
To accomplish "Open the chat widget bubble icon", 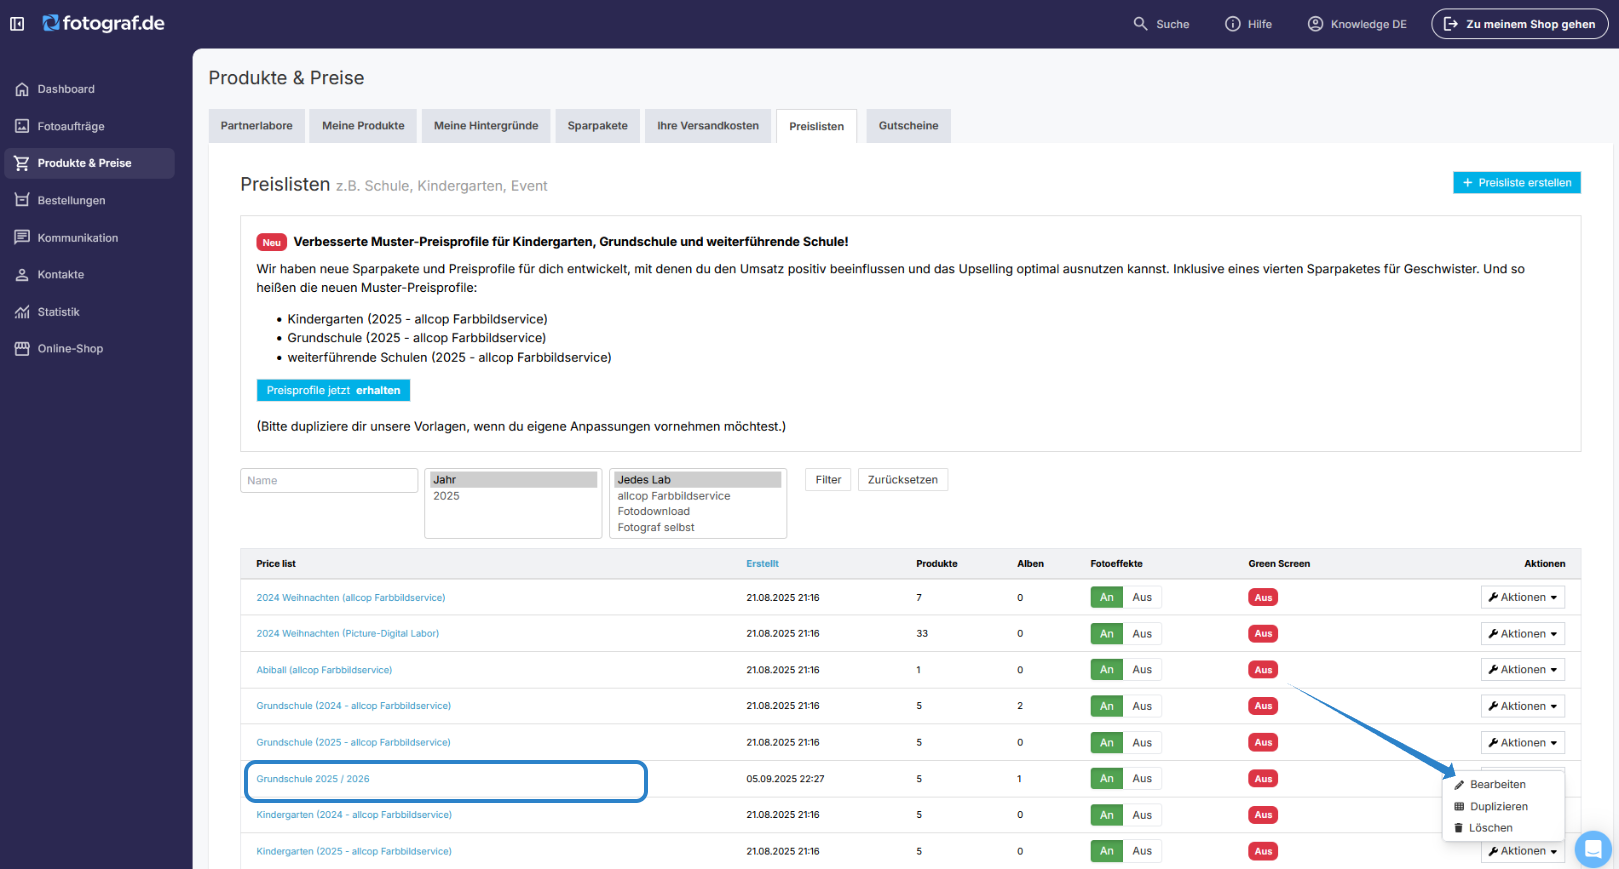I will click(1593, 850).
